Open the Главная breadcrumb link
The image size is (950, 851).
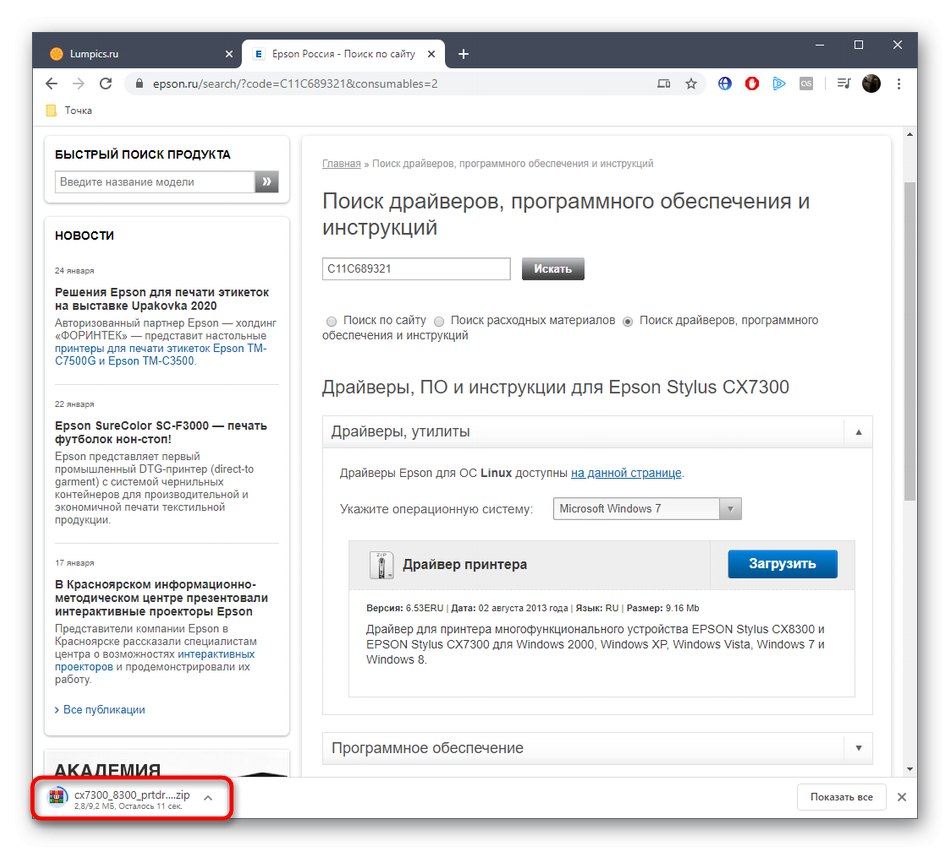[x=341, y=164]
